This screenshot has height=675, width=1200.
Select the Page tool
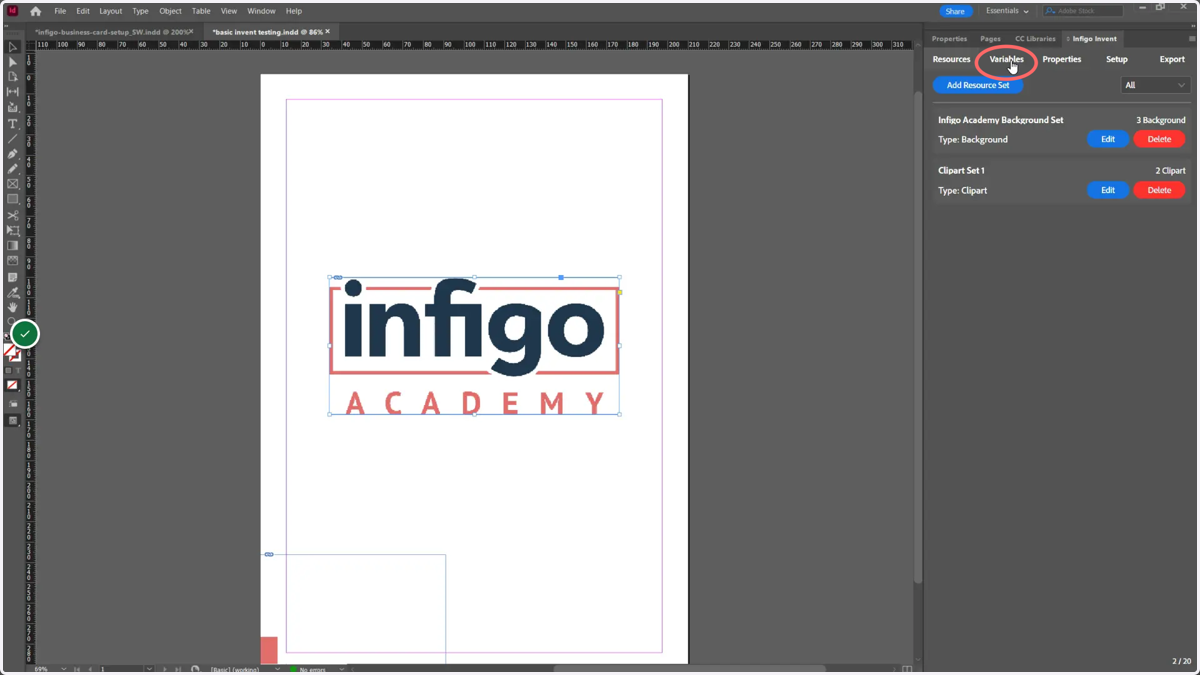tap(13, 77)
